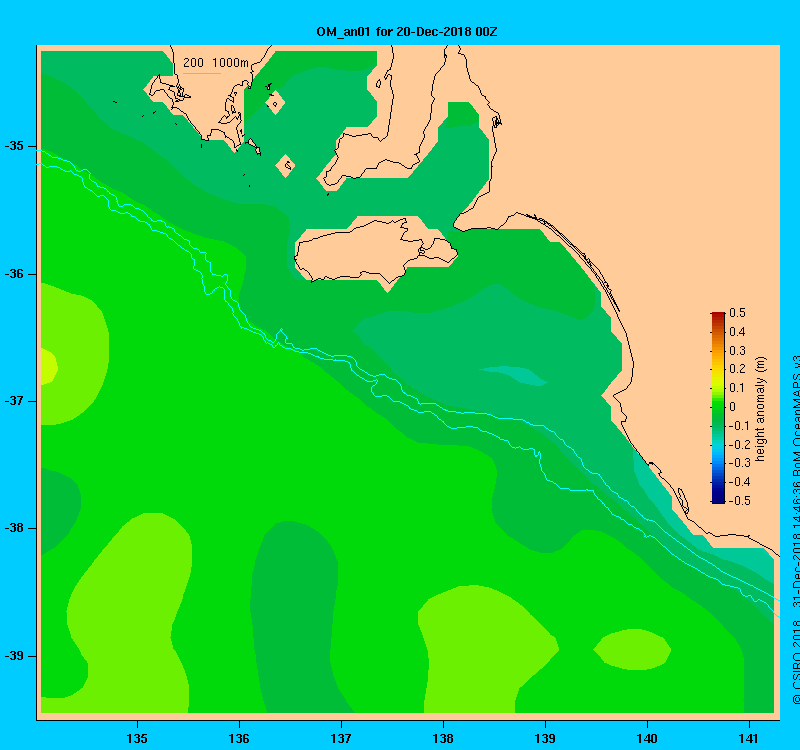Click the '138' longitude label
Viewport: 800px width, 750px height.
(x=443, y=738)
